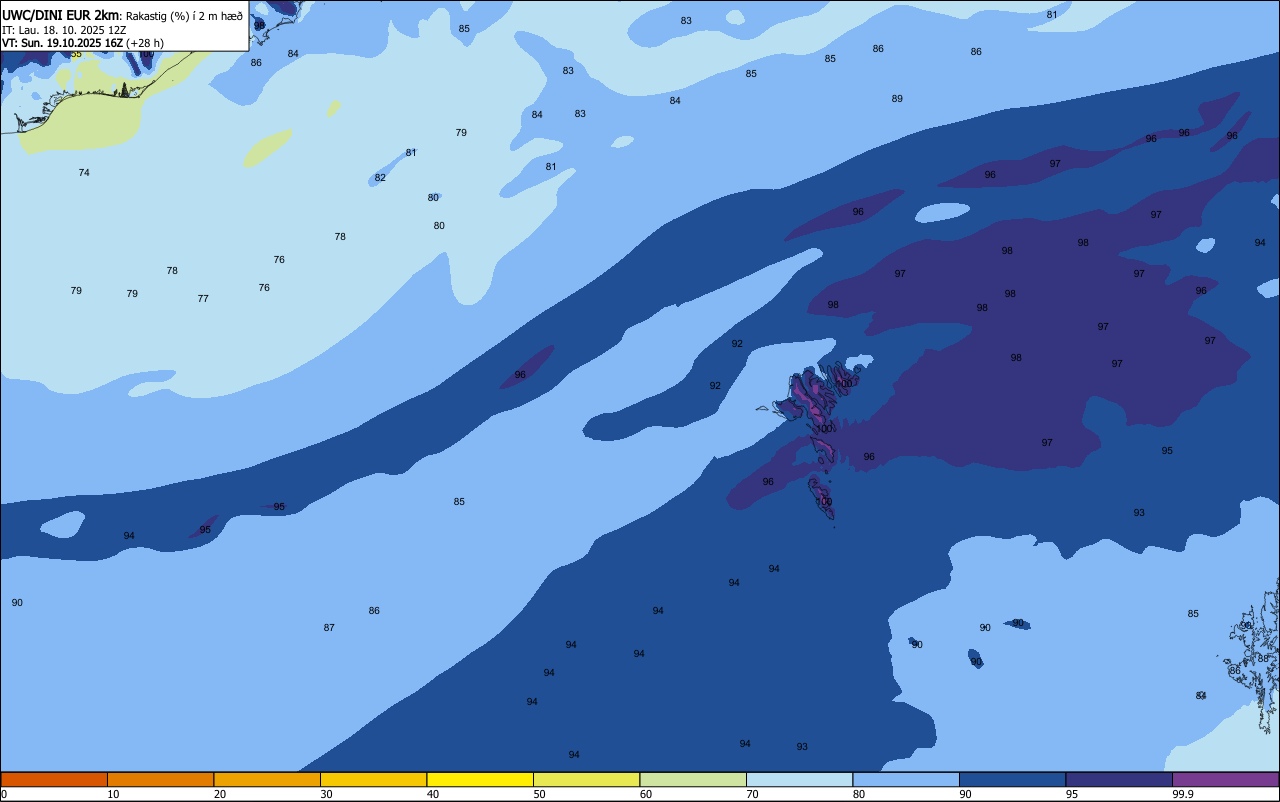This screenshot has width=1280, height=802.
Task: Select the '82' humidity value on map
Action: point(380,178)
